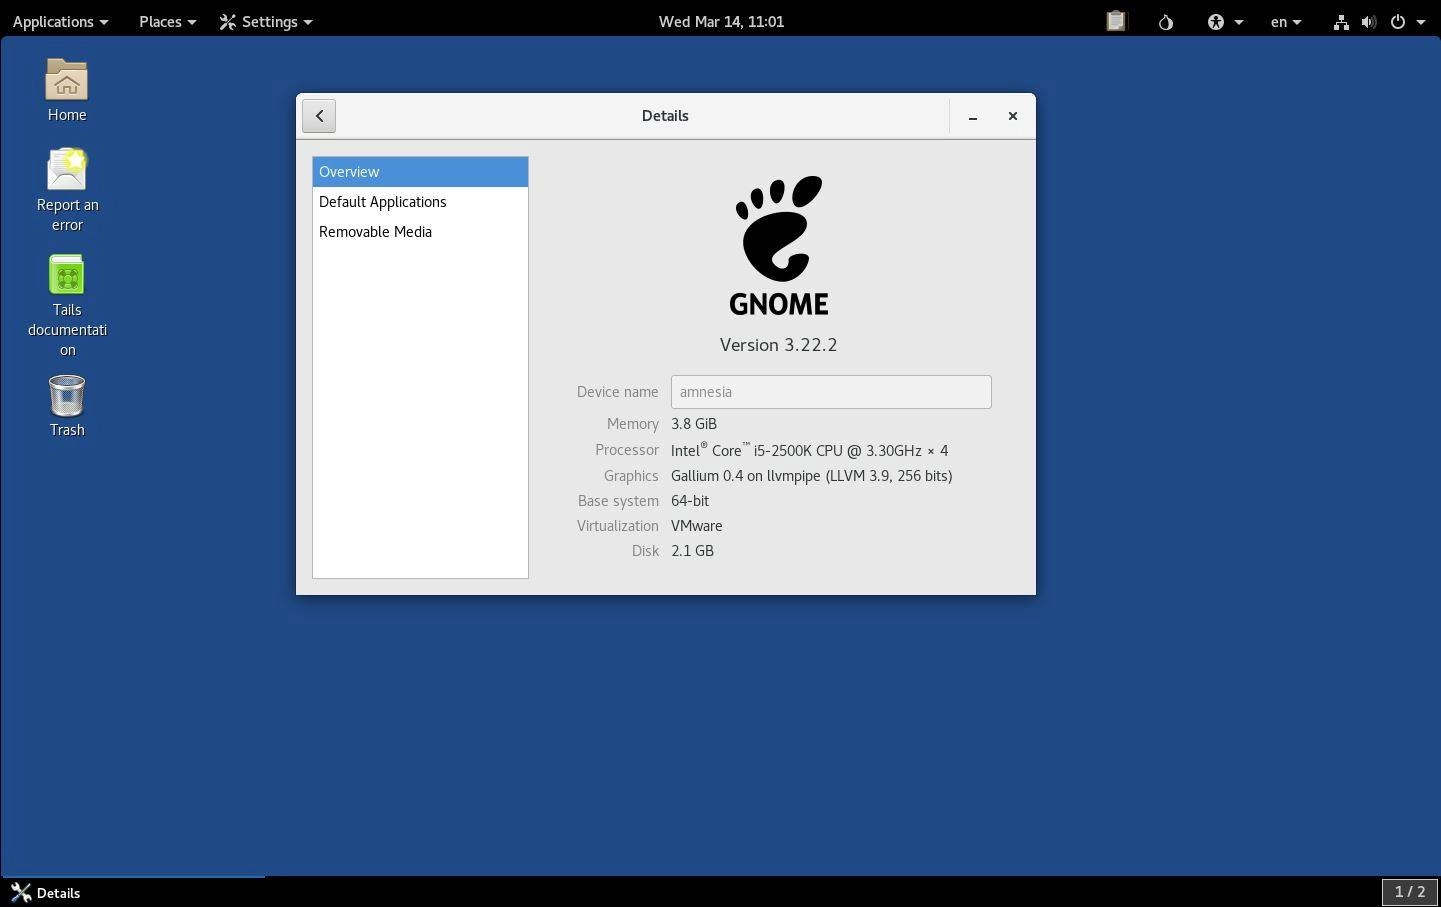
Task: Switch to Default Applications panel
Action: click(x=420, y=202)
